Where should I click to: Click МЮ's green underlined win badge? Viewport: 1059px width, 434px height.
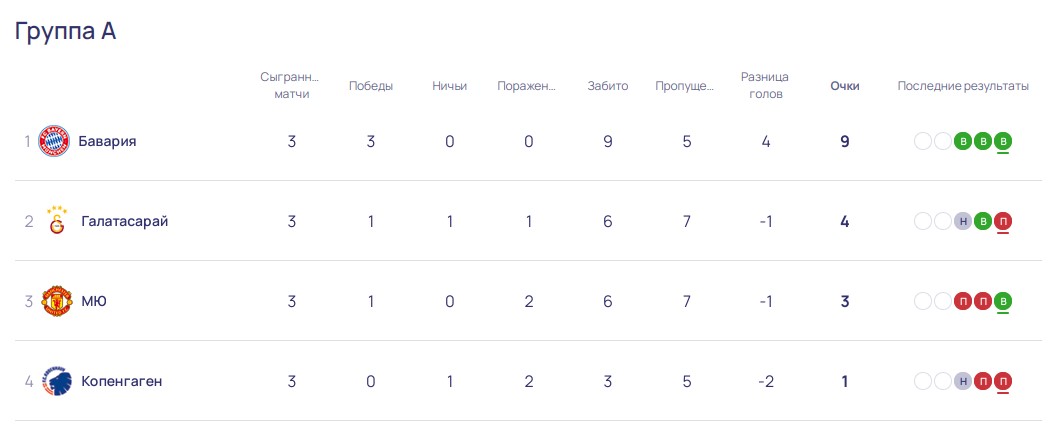[1003, 301]
